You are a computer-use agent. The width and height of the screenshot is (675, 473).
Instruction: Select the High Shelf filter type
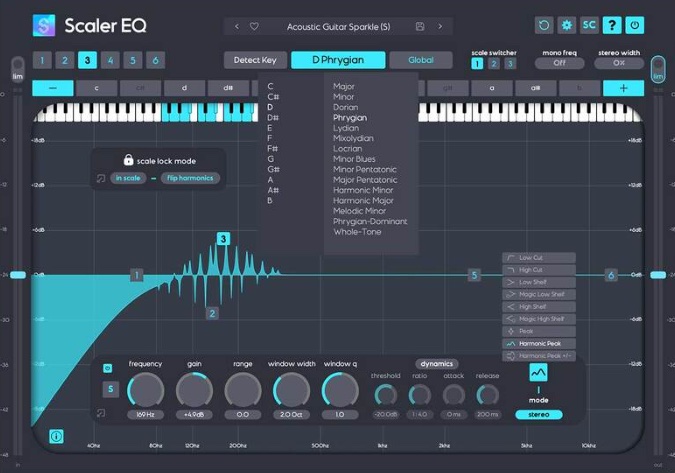[539, 307]
